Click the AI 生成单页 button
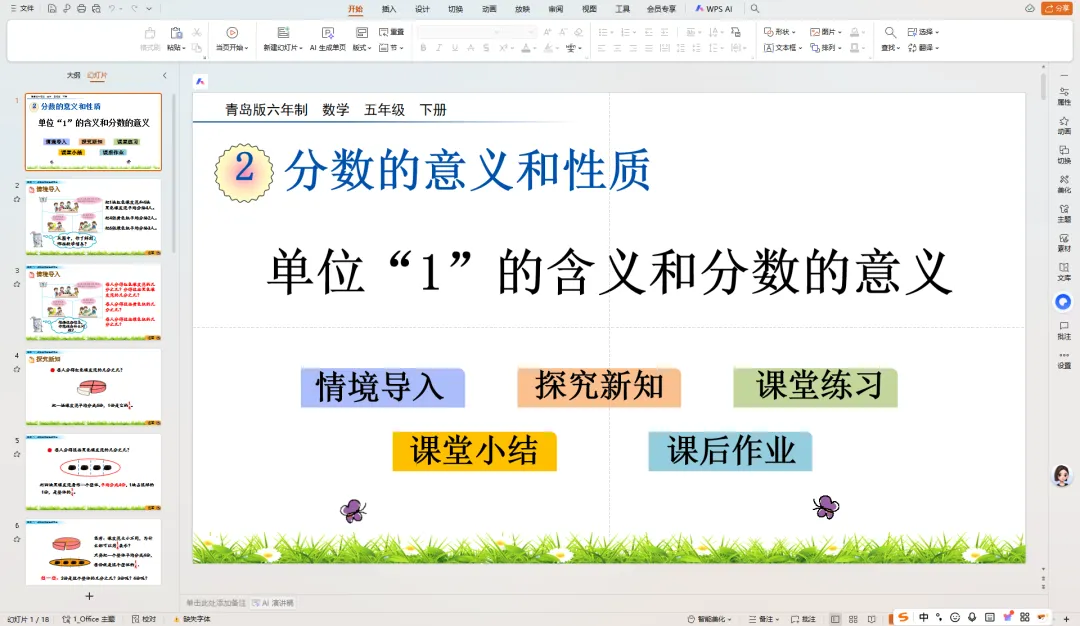This screenshot has height=626, width=1080. 328,39
